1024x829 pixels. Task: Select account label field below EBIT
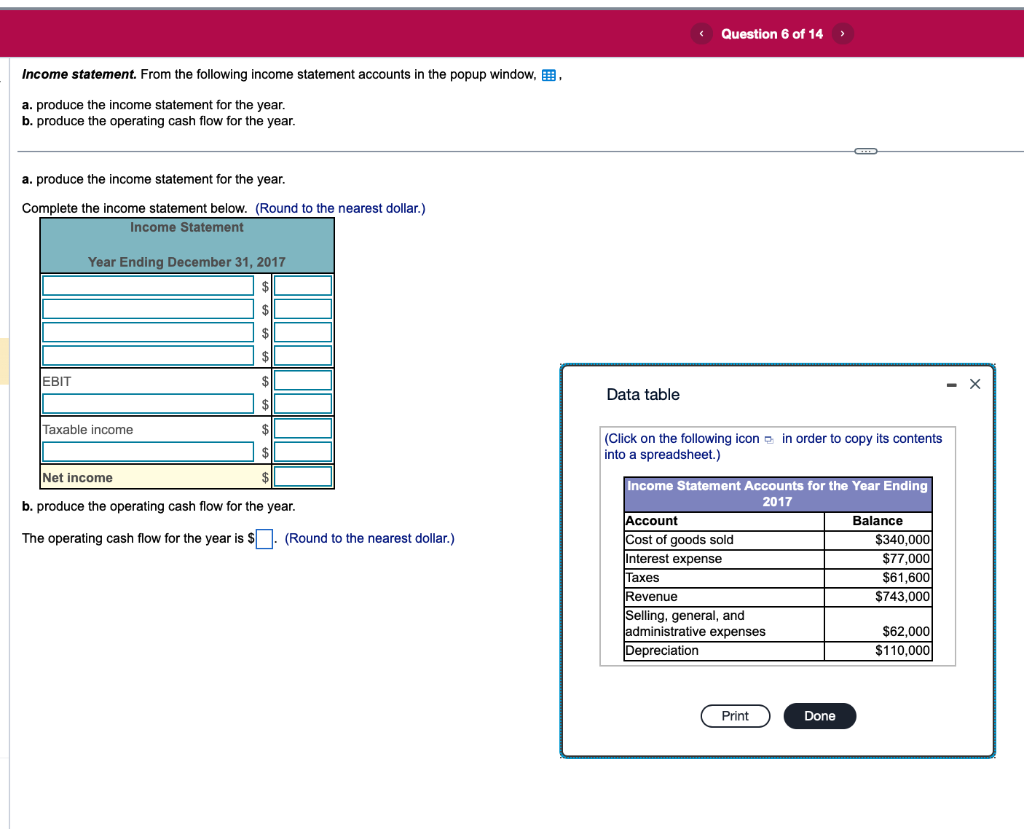pos(148,404)
